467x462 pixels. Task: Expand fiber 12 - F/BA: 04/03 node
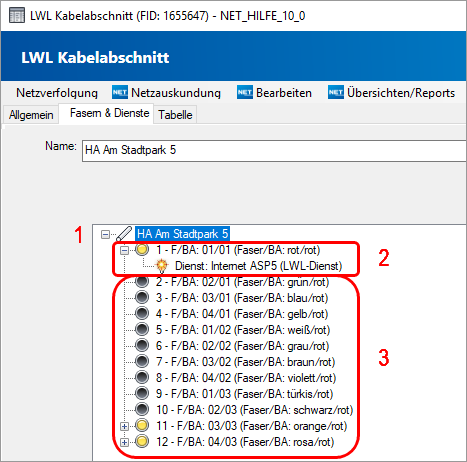[124, 442]
